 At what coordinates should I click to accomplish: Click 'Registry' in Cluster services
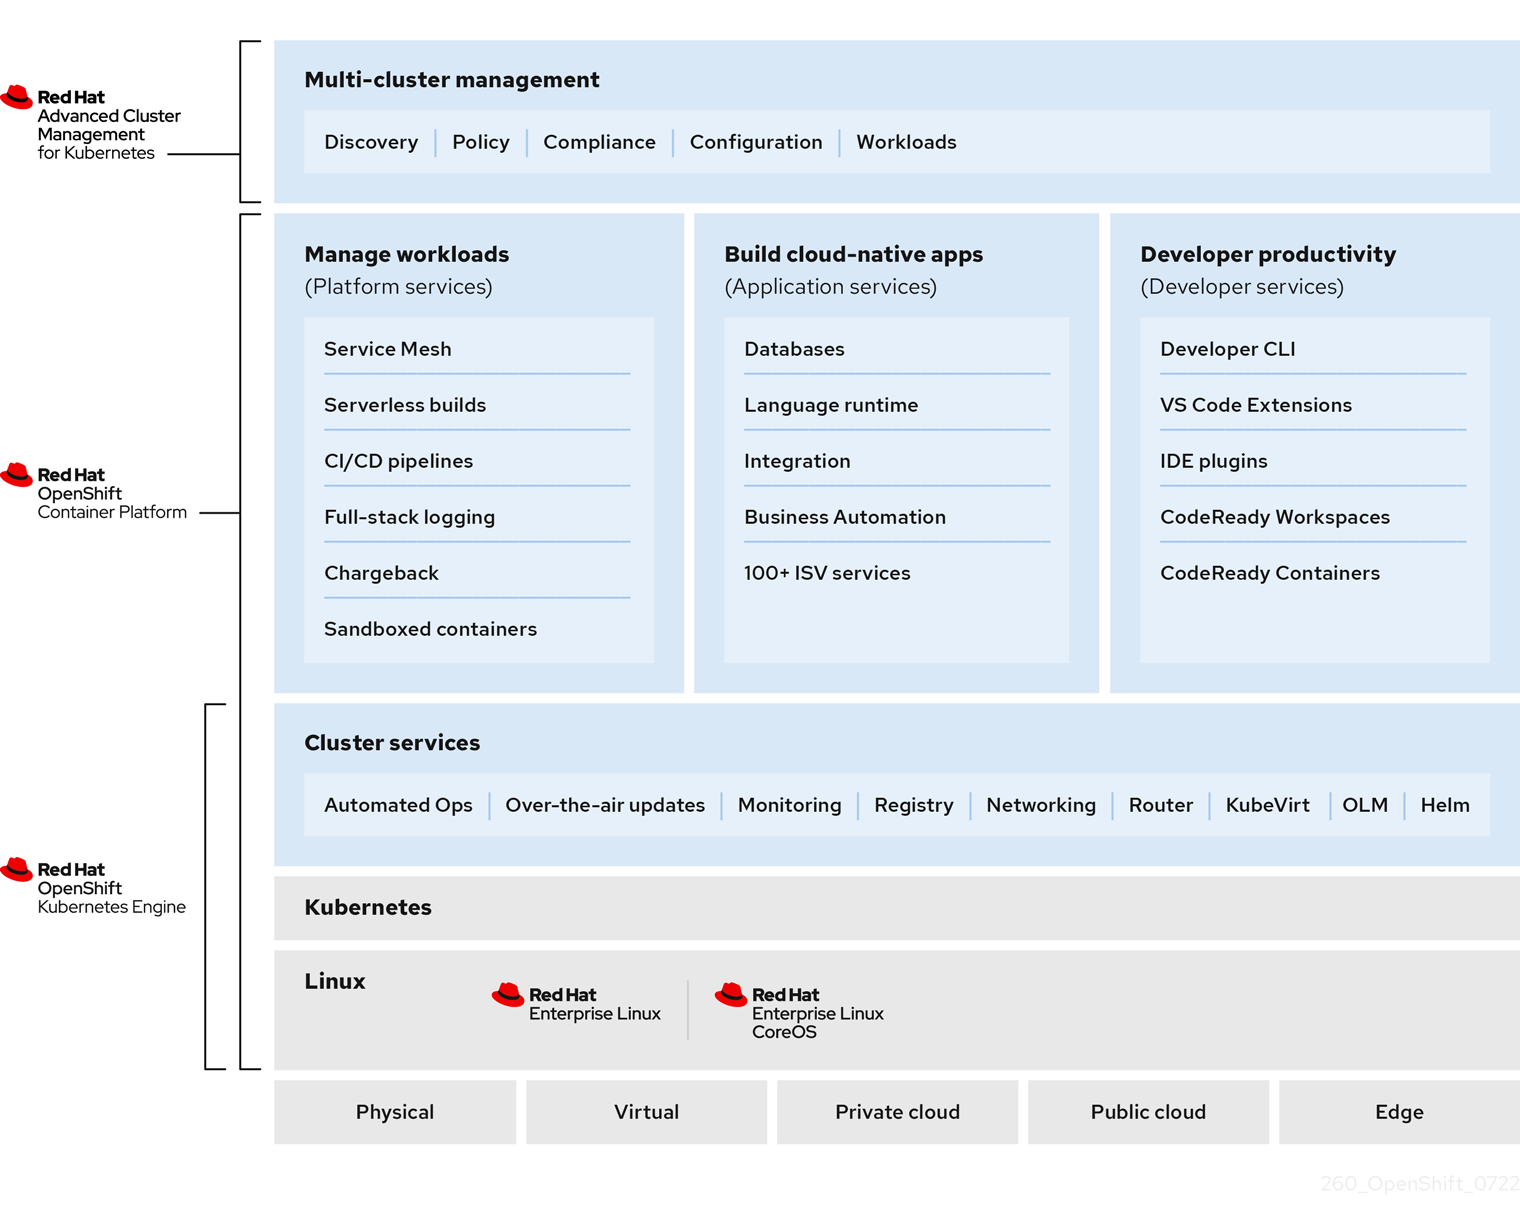coord(914,805)
